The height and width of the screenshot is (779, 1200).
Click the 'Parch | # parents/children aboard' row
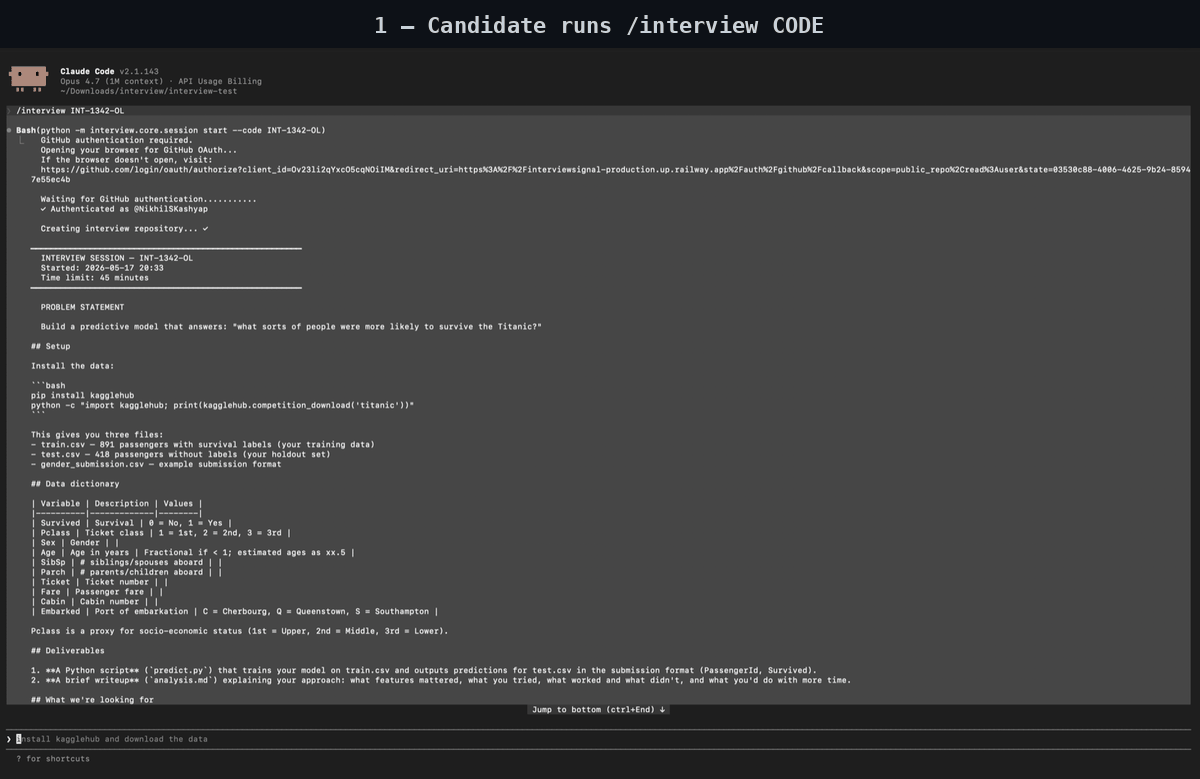click(127, 573)
